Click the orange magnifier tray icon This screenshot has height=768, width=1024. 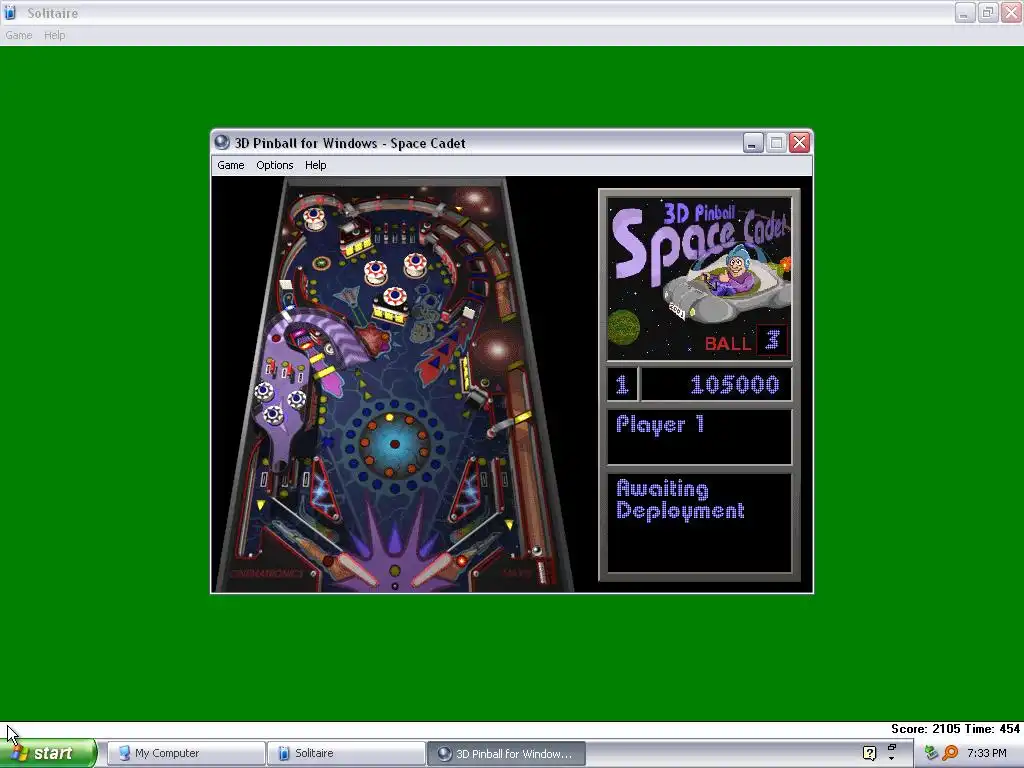(x=950, y=753)
